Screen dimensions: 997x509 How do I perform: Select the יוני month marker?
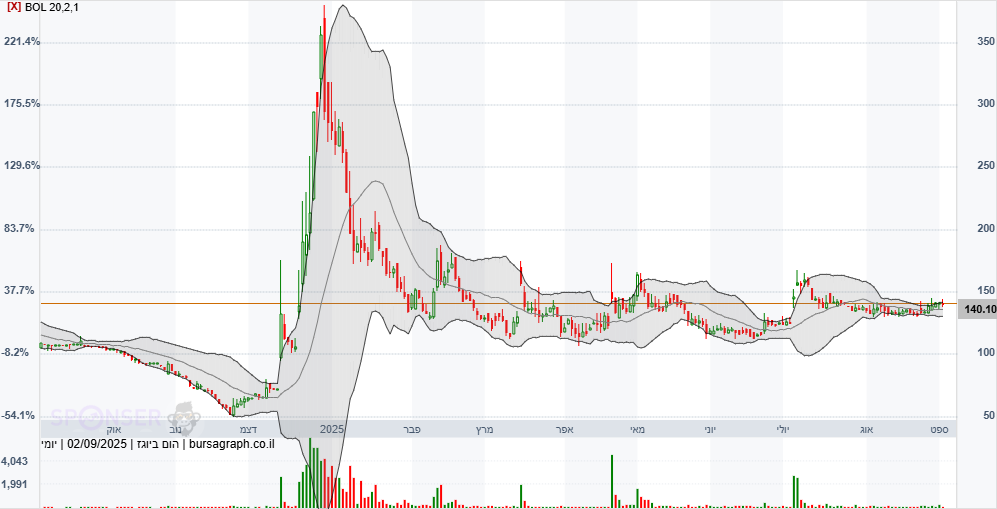[707, 429]
